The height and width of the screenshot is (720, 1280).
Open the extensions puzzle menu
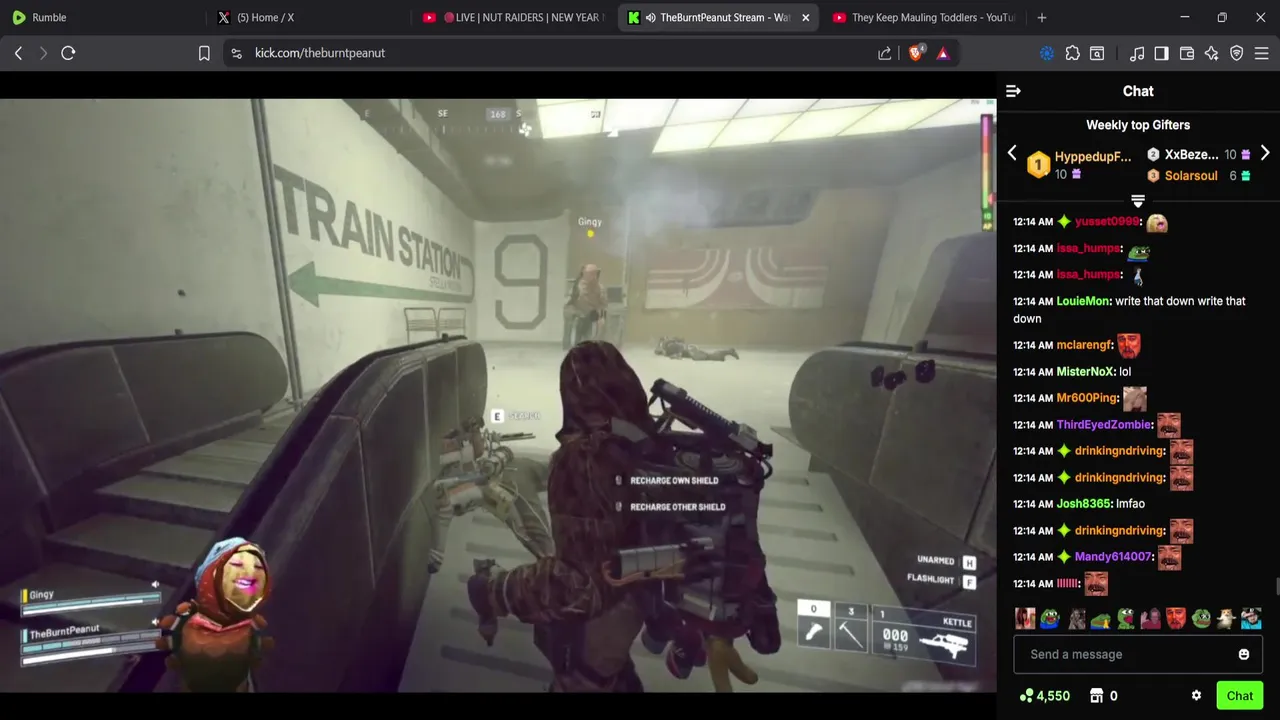coord(1073,53)
